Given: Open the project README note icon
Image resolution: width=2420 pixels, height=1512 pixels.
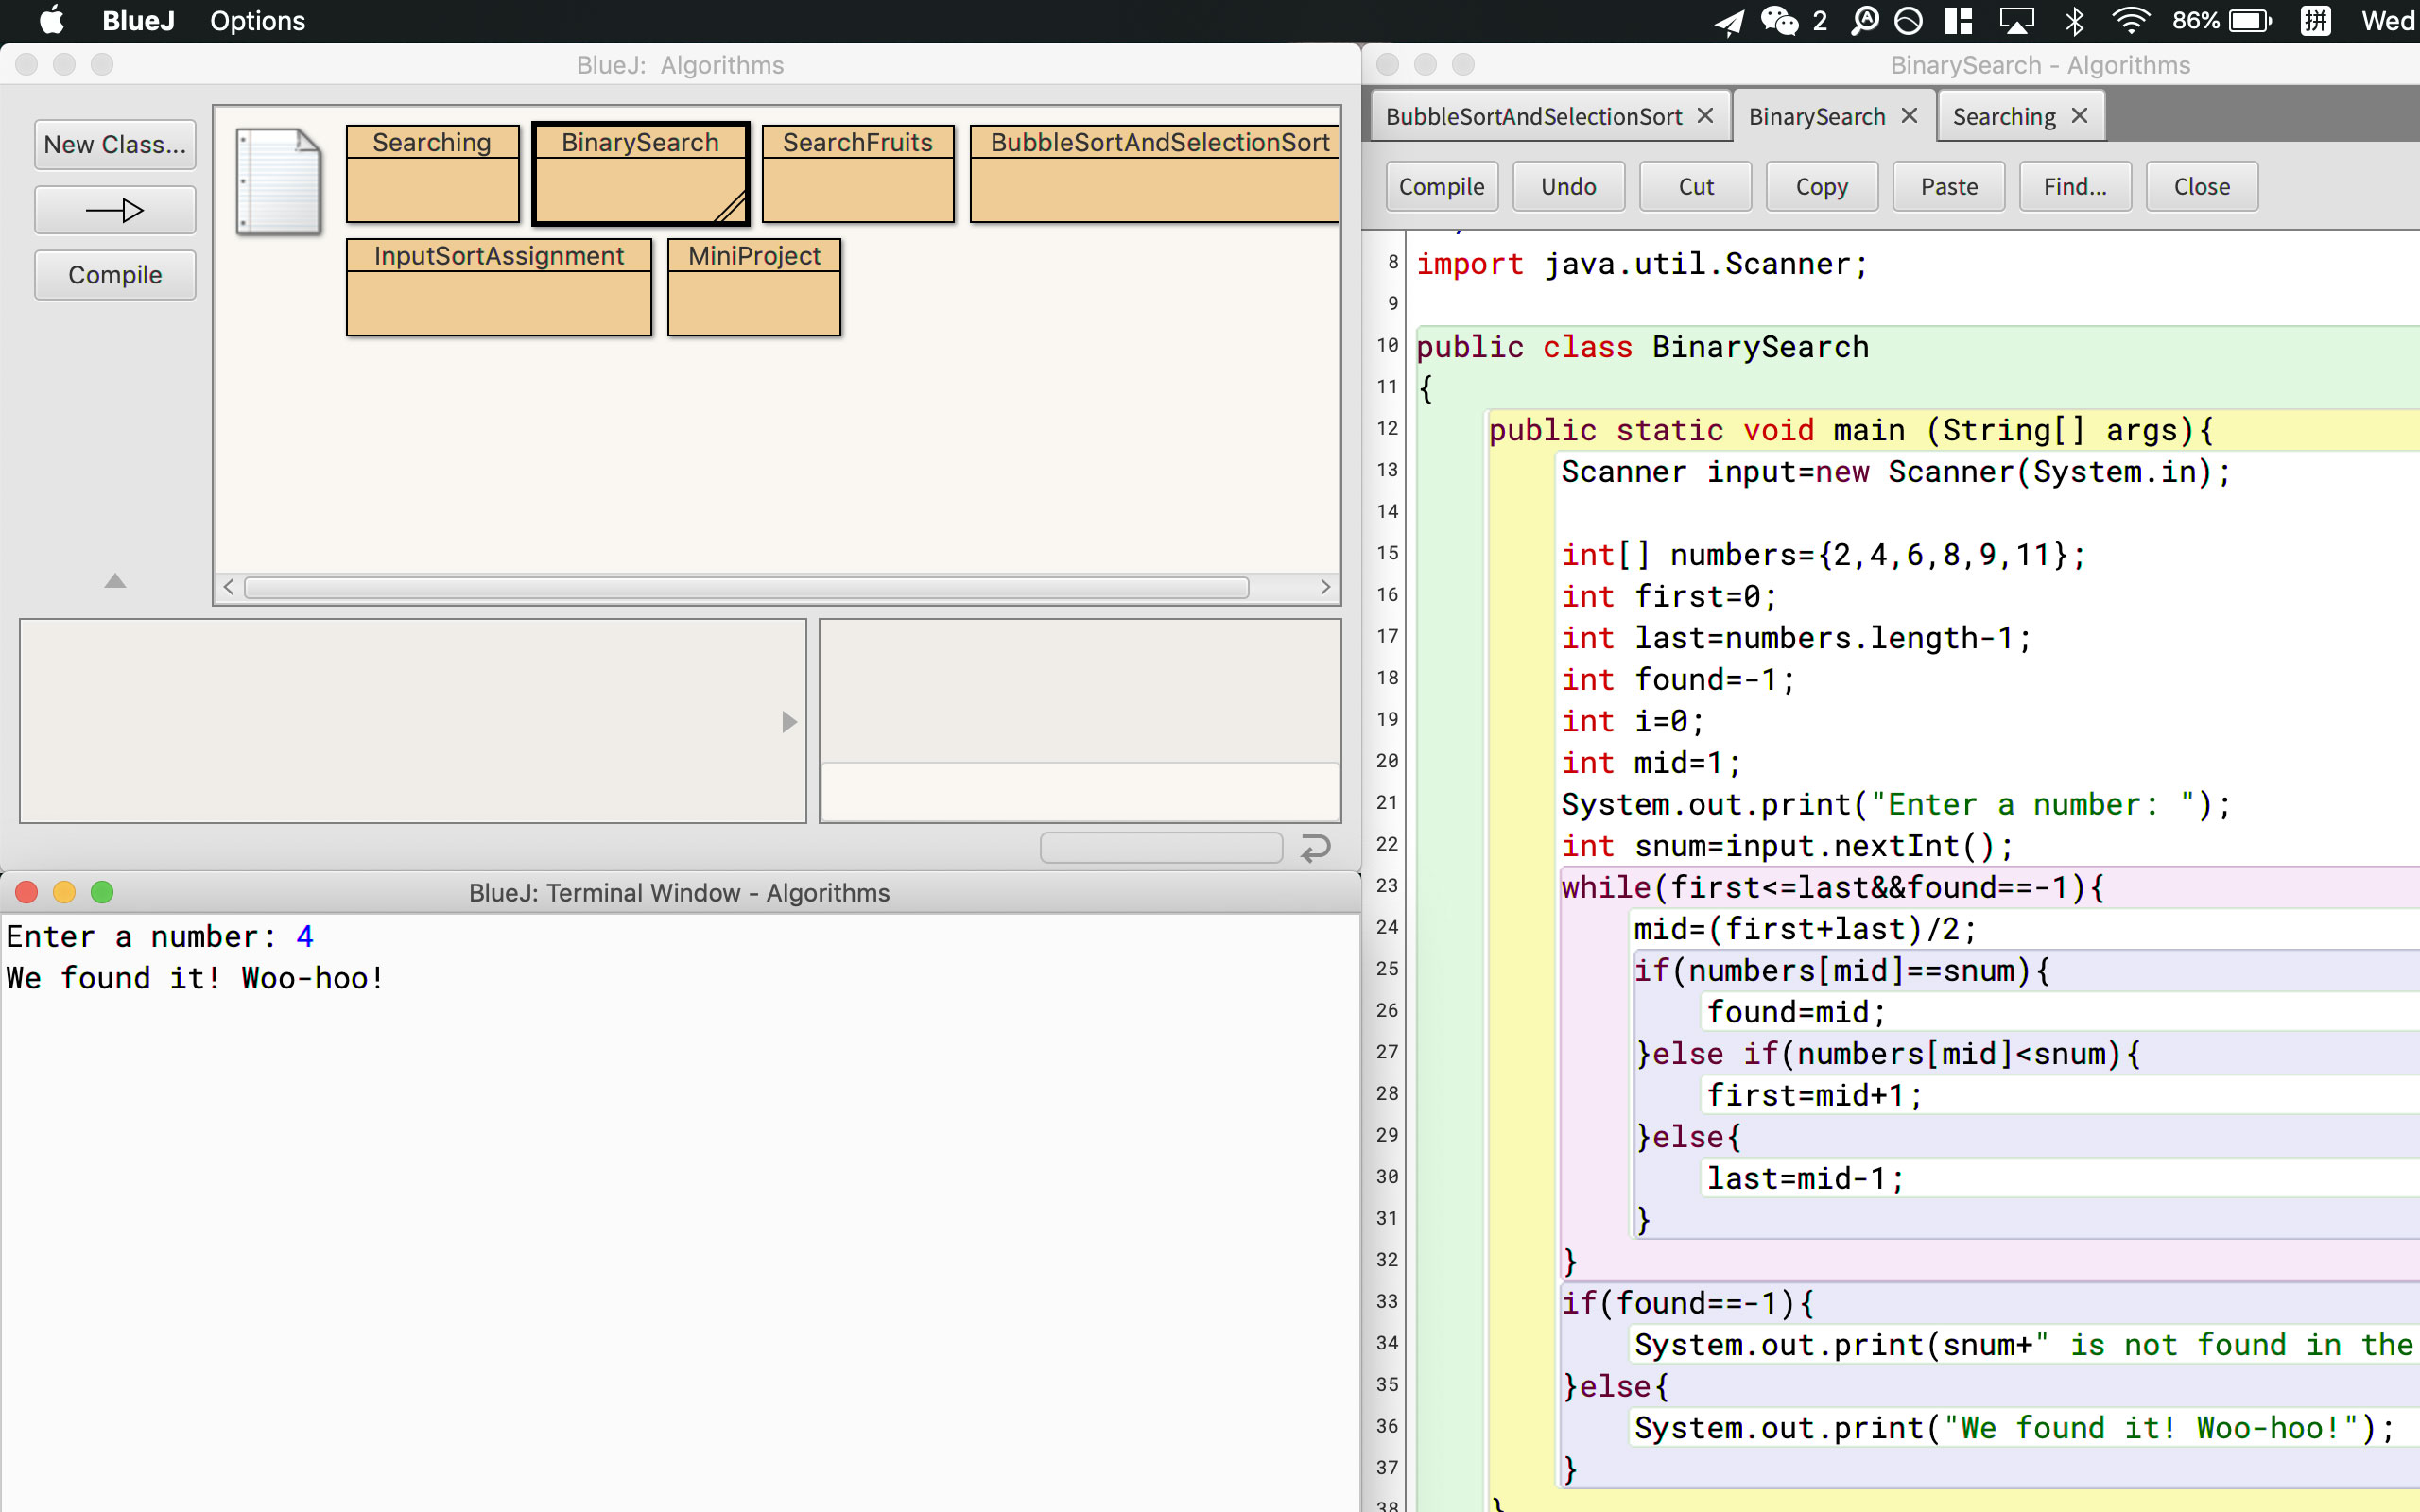Looking at the screenshot, I should coord(278,181).
